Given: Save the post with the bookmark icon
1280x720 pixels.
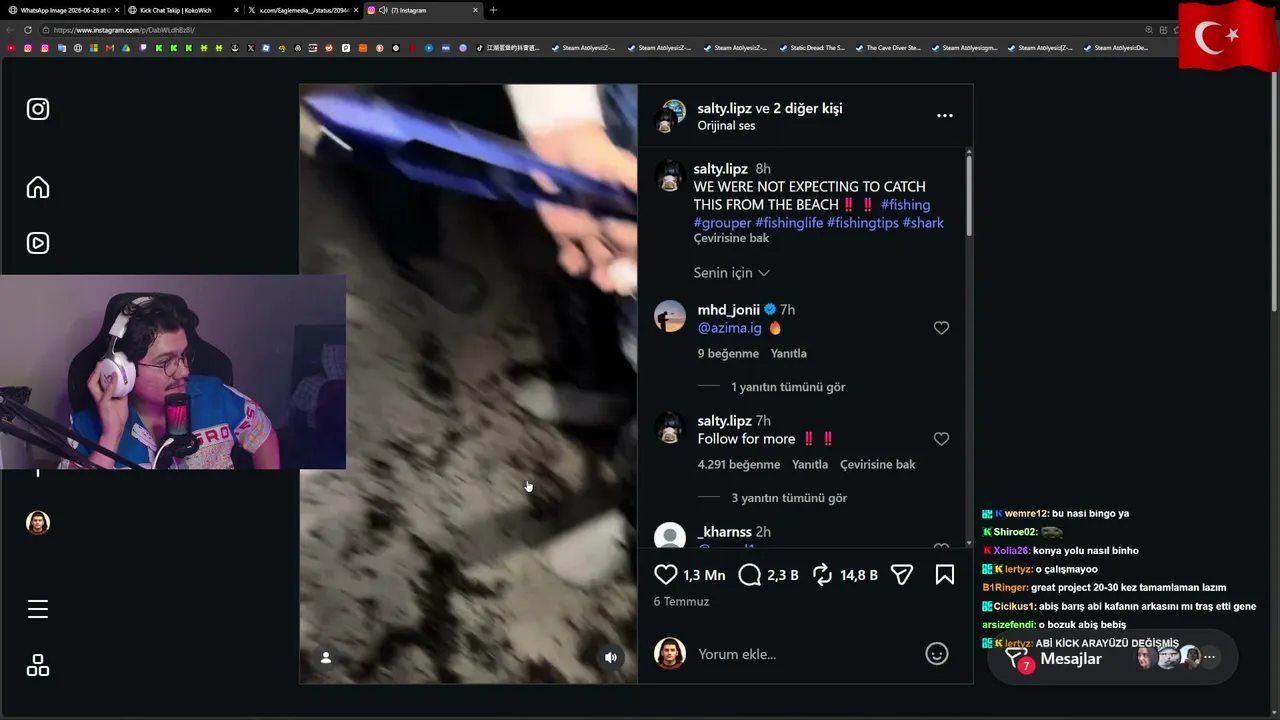Looking at the screenshot, I should [x=944, y=575].
